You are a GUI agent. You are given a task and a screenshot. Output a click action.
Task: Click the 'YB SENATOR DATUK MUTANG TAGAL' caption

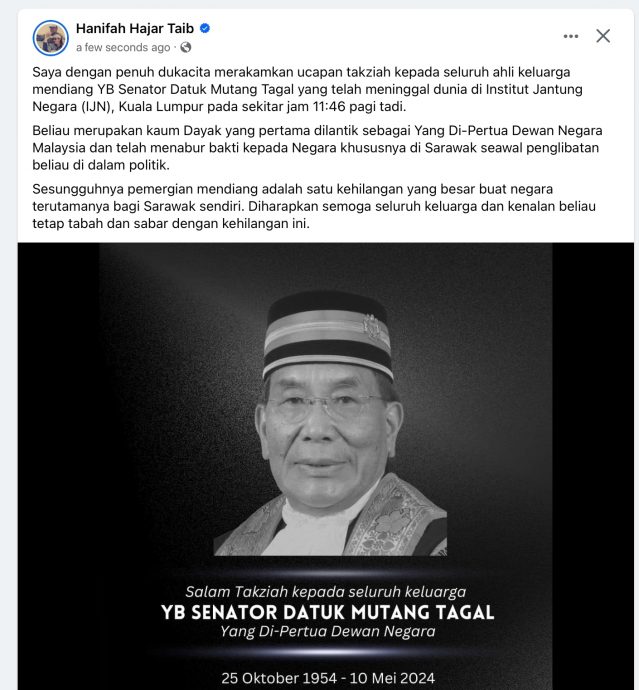pyautogui.click(x=327, y=612)
